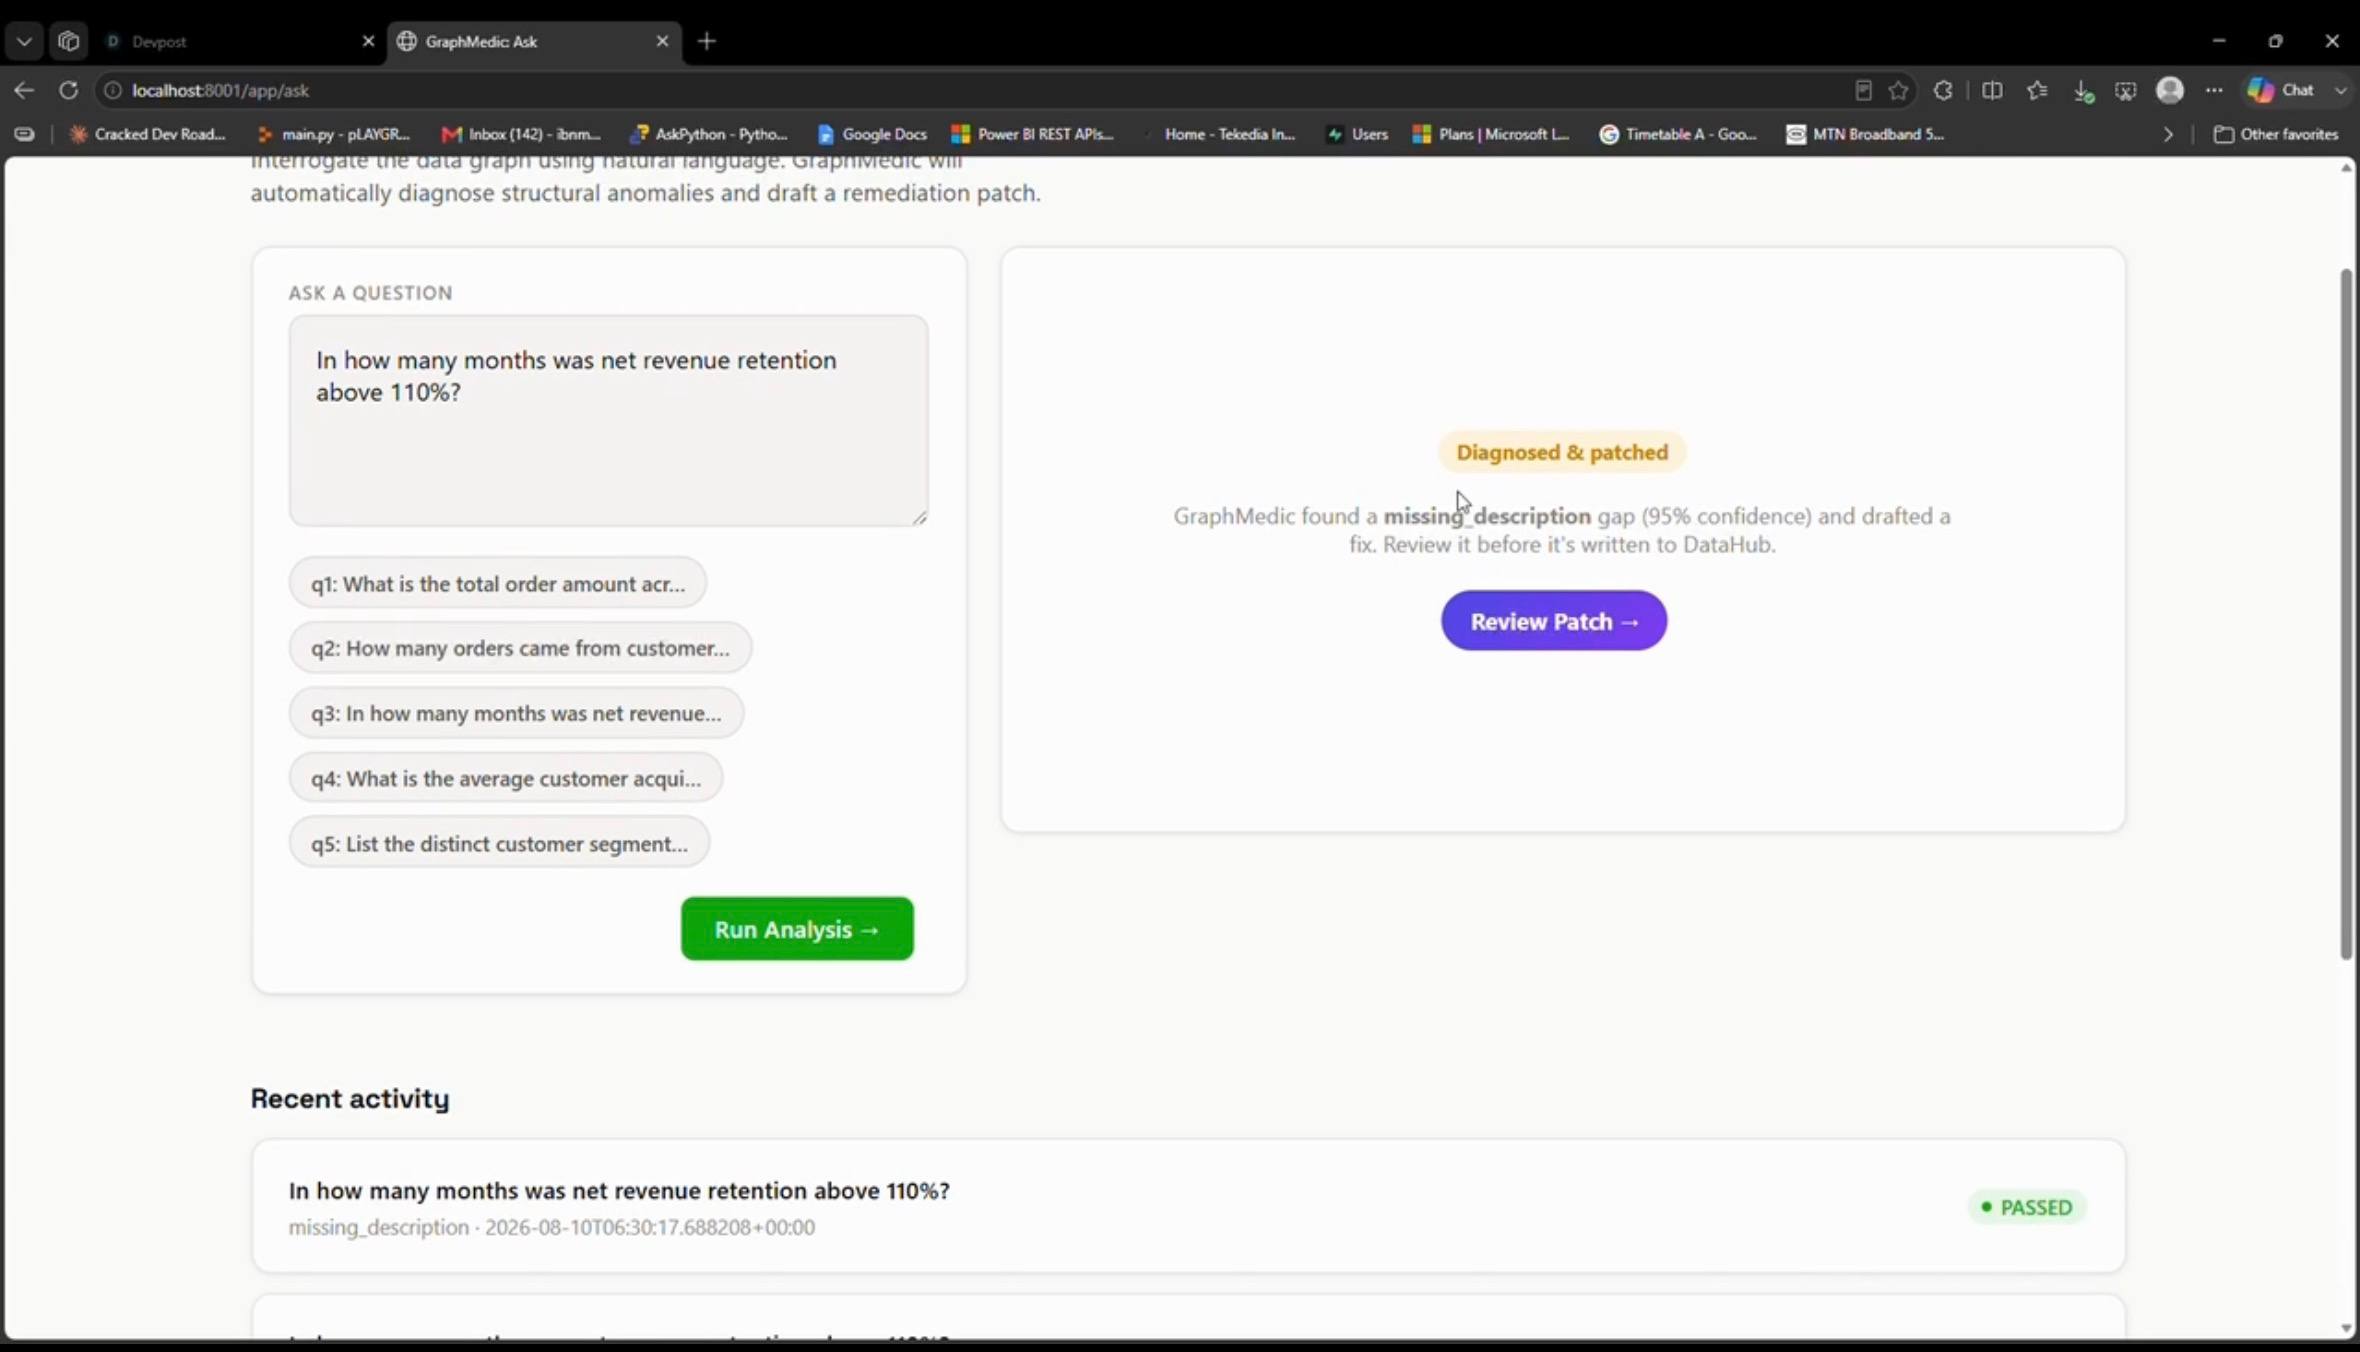Open the Other favorites folder

coord(2276,134)
